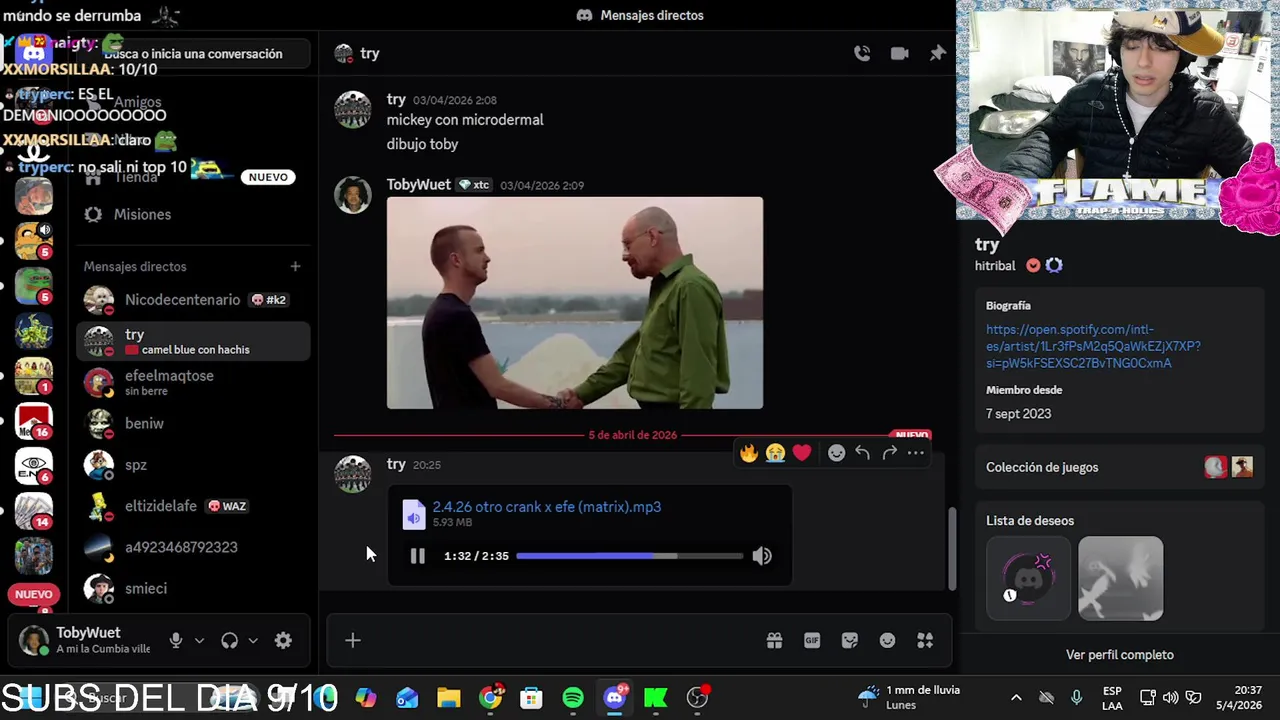Open server with 16 notifications badge

click(33, 421)
